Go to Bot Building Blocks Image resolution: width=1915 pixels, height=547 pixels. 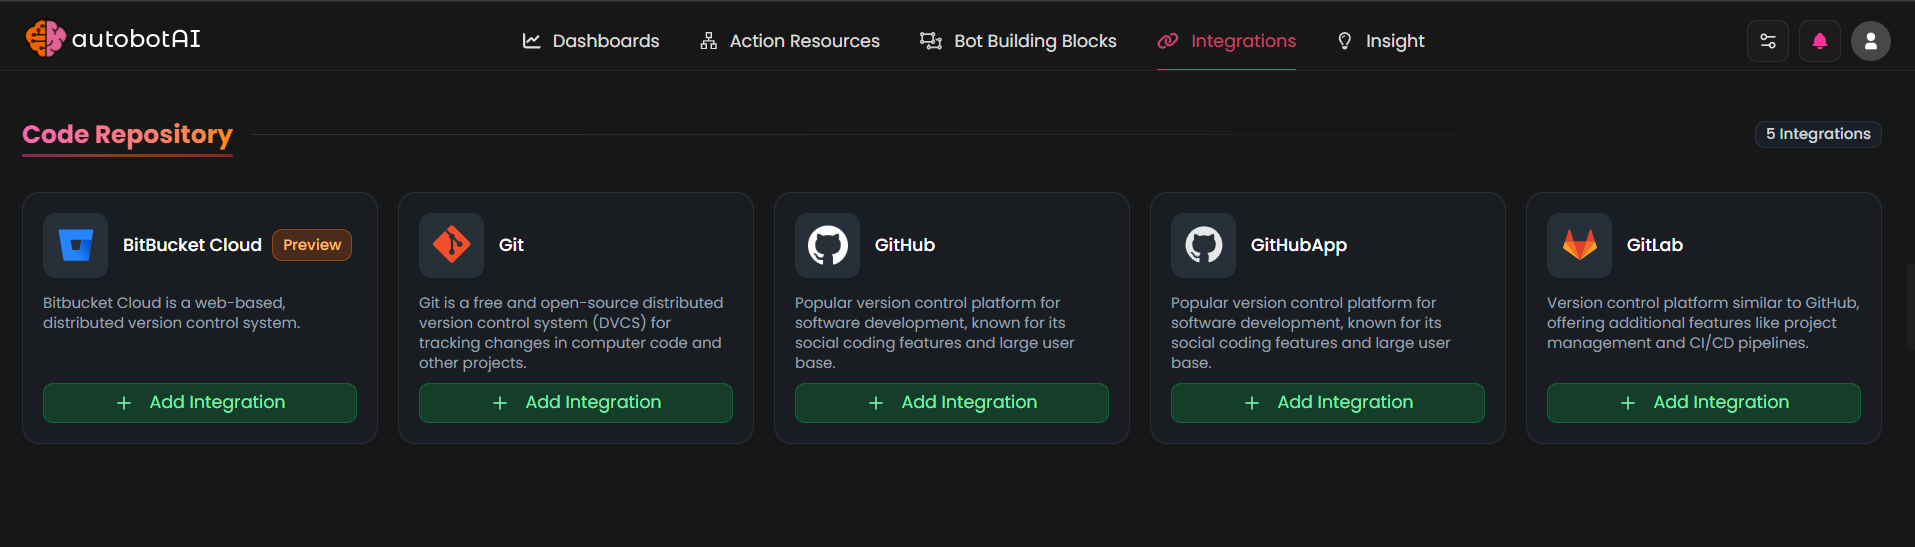point(1018,41)
